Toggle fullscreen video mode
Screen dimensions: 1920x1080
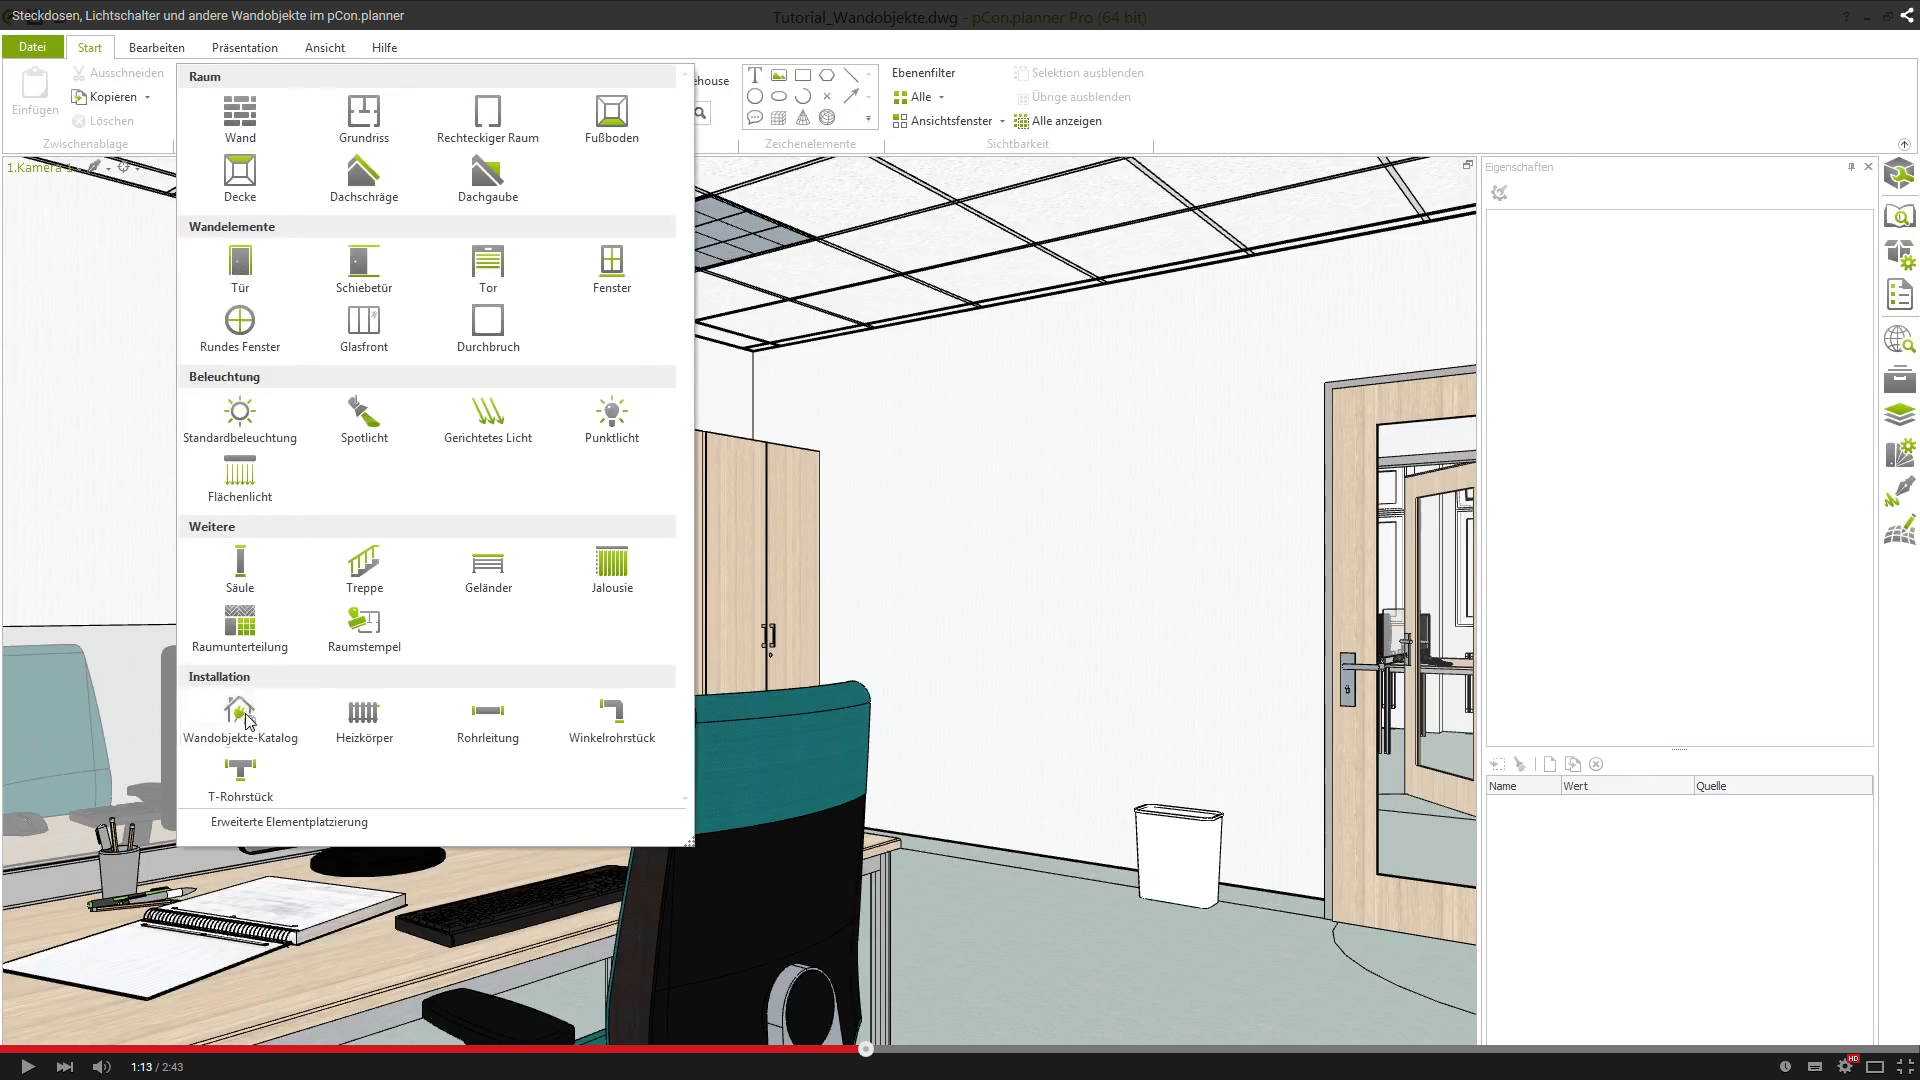[1905, 1067]
